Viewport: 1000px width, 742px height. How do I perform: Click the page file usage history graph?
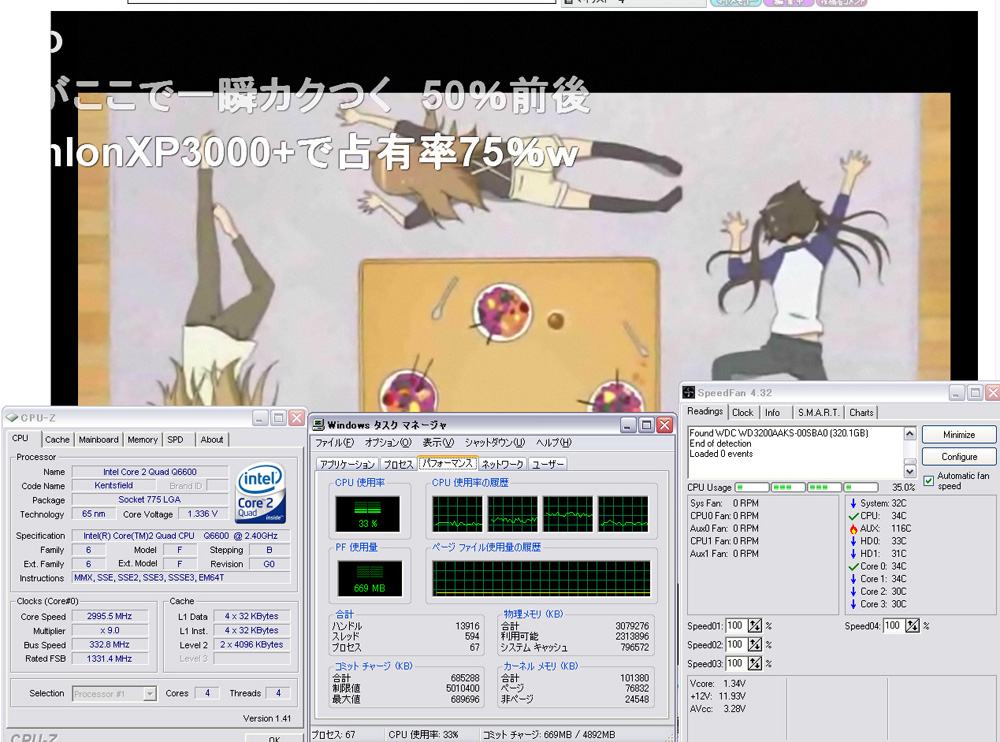tap(541, 579)
